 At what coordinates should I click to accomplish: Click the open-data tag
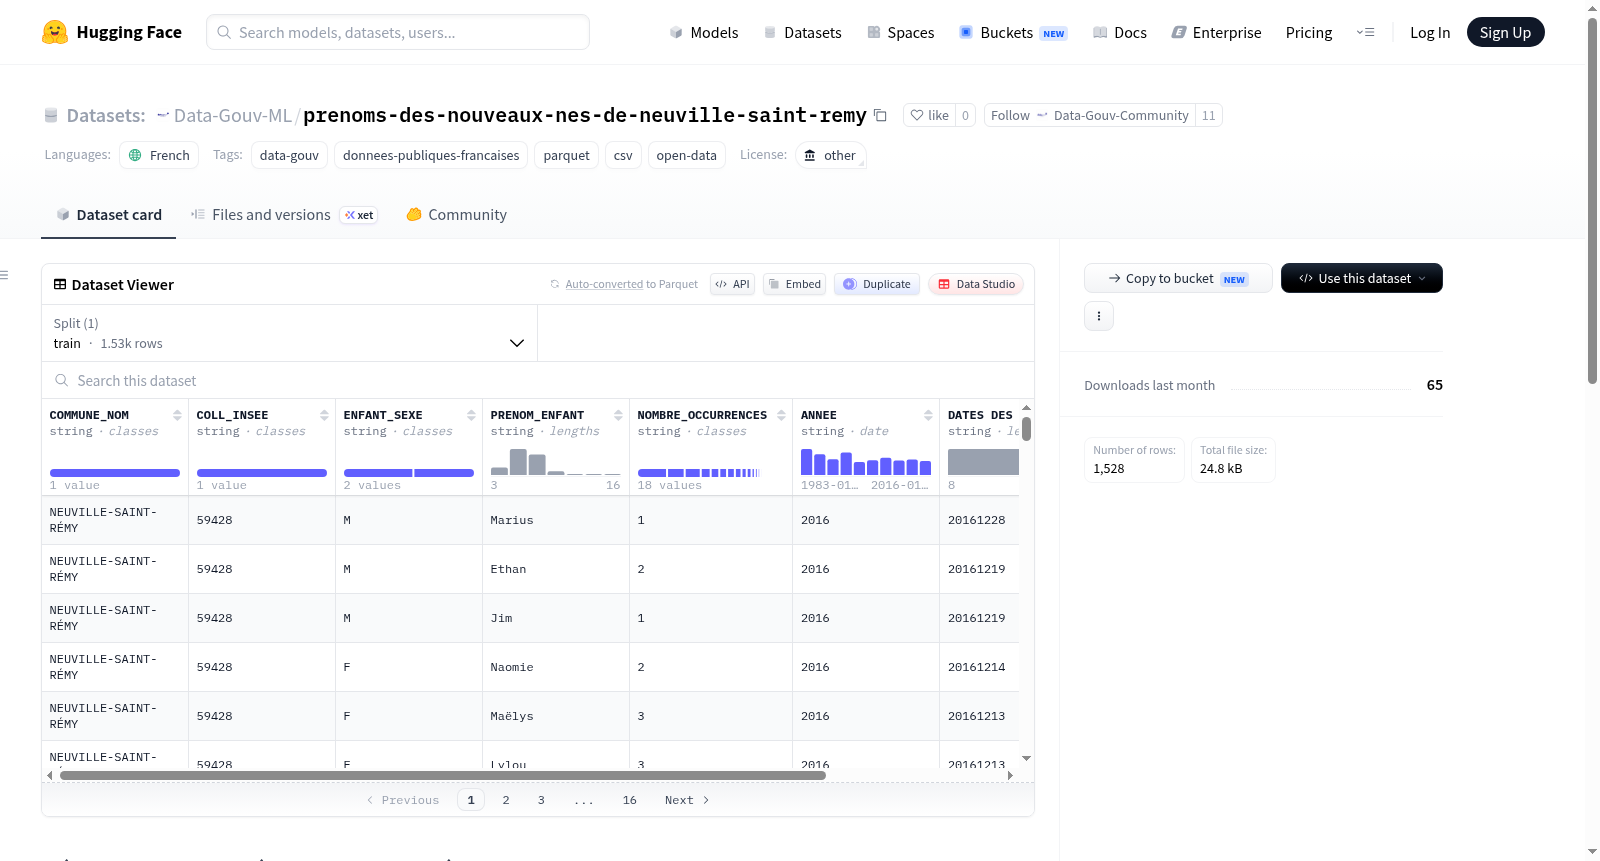[x=687, y=155]
